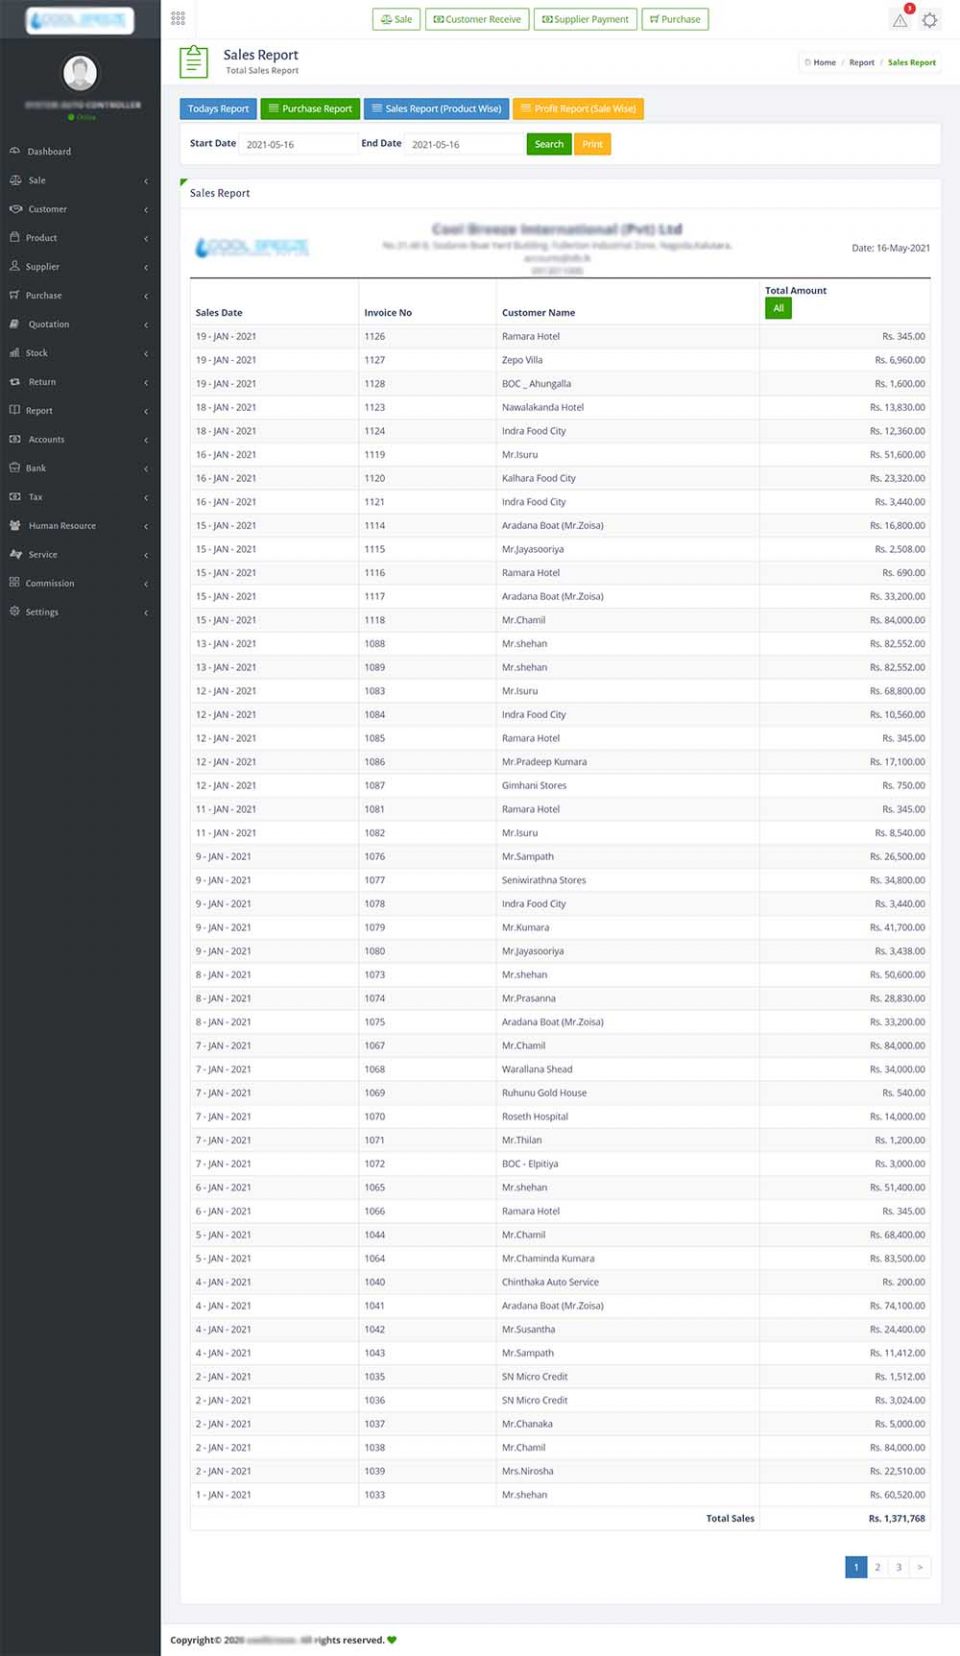Image resolution: width=960 pixels, height=1656 pixels.
Task: Click the notification alert triangle icon
Action: (x=900, y=20)
